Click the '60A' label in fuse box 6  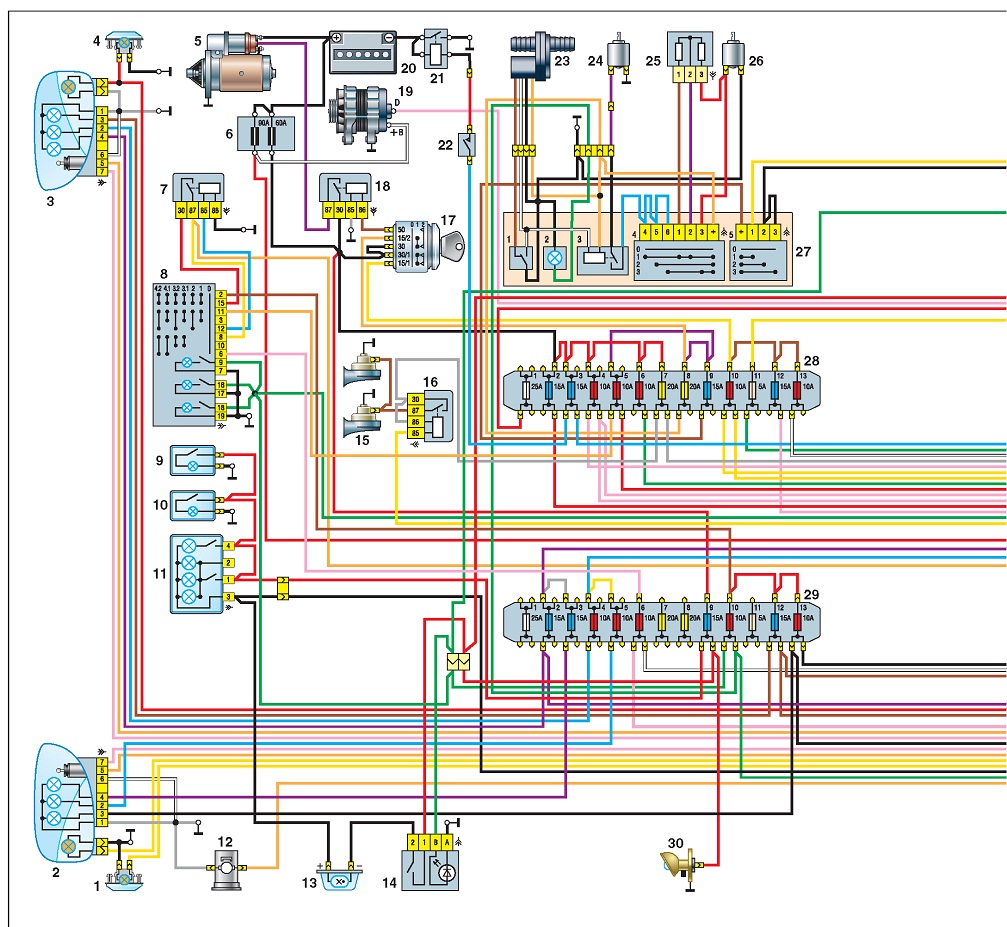coord(281,122)
